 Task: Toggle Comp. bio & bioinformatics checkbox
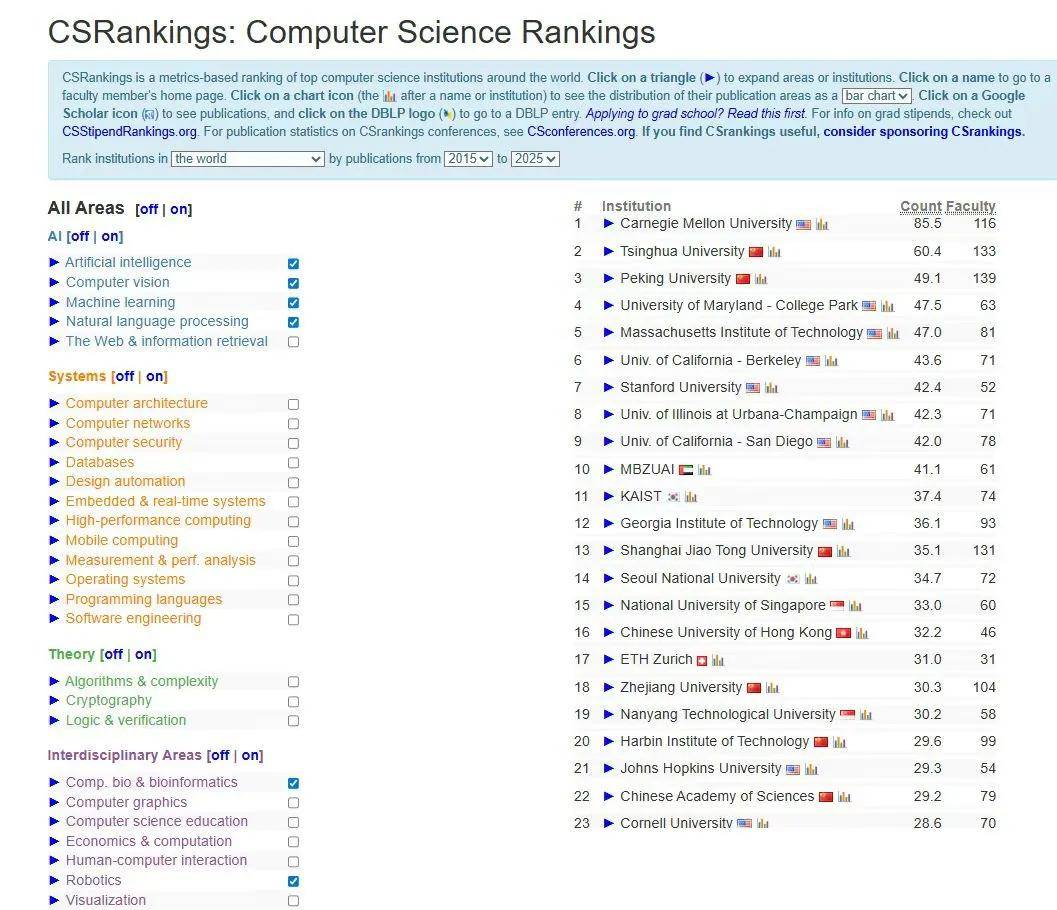tap(293, 783)
